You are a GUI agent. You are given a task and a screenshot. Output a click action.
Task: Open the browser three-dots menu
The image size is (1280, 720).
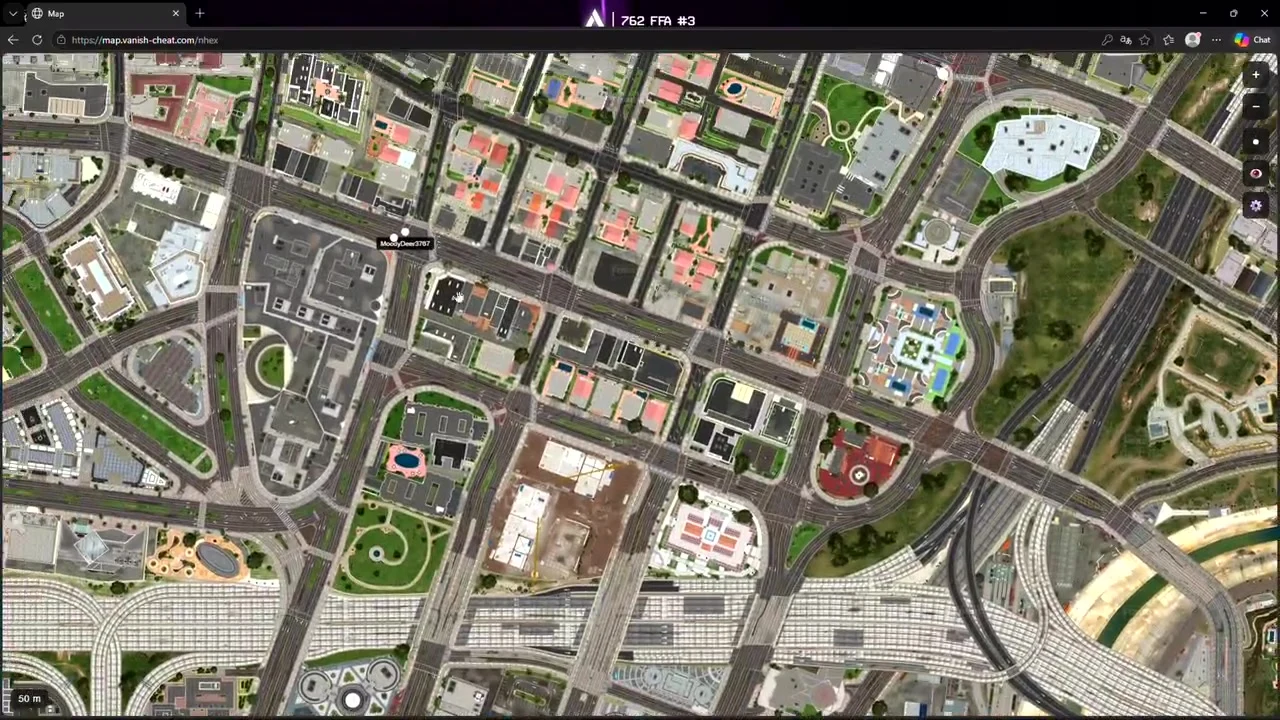coord(1216,40)
